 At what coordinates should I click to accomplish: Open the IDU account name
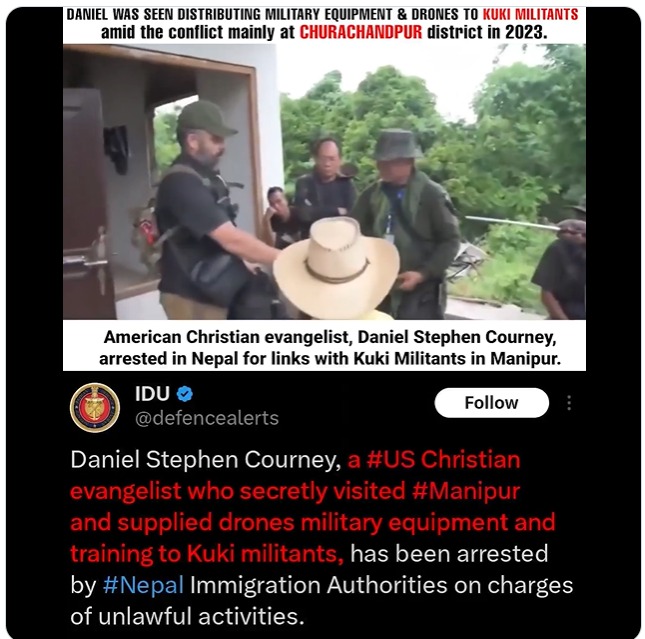[x=152, y=394]
